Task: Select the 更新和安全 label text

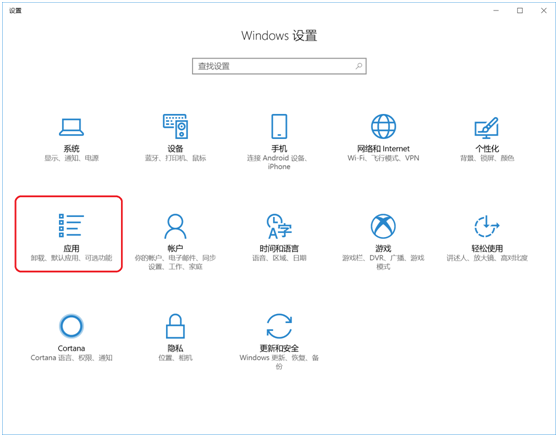Action: (279, 348)
